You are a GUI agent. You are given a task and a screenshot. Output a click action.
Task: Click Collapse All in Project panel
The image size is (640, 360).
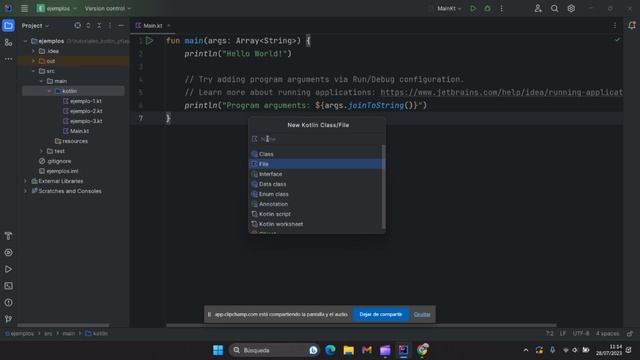[x=99, y=25]
